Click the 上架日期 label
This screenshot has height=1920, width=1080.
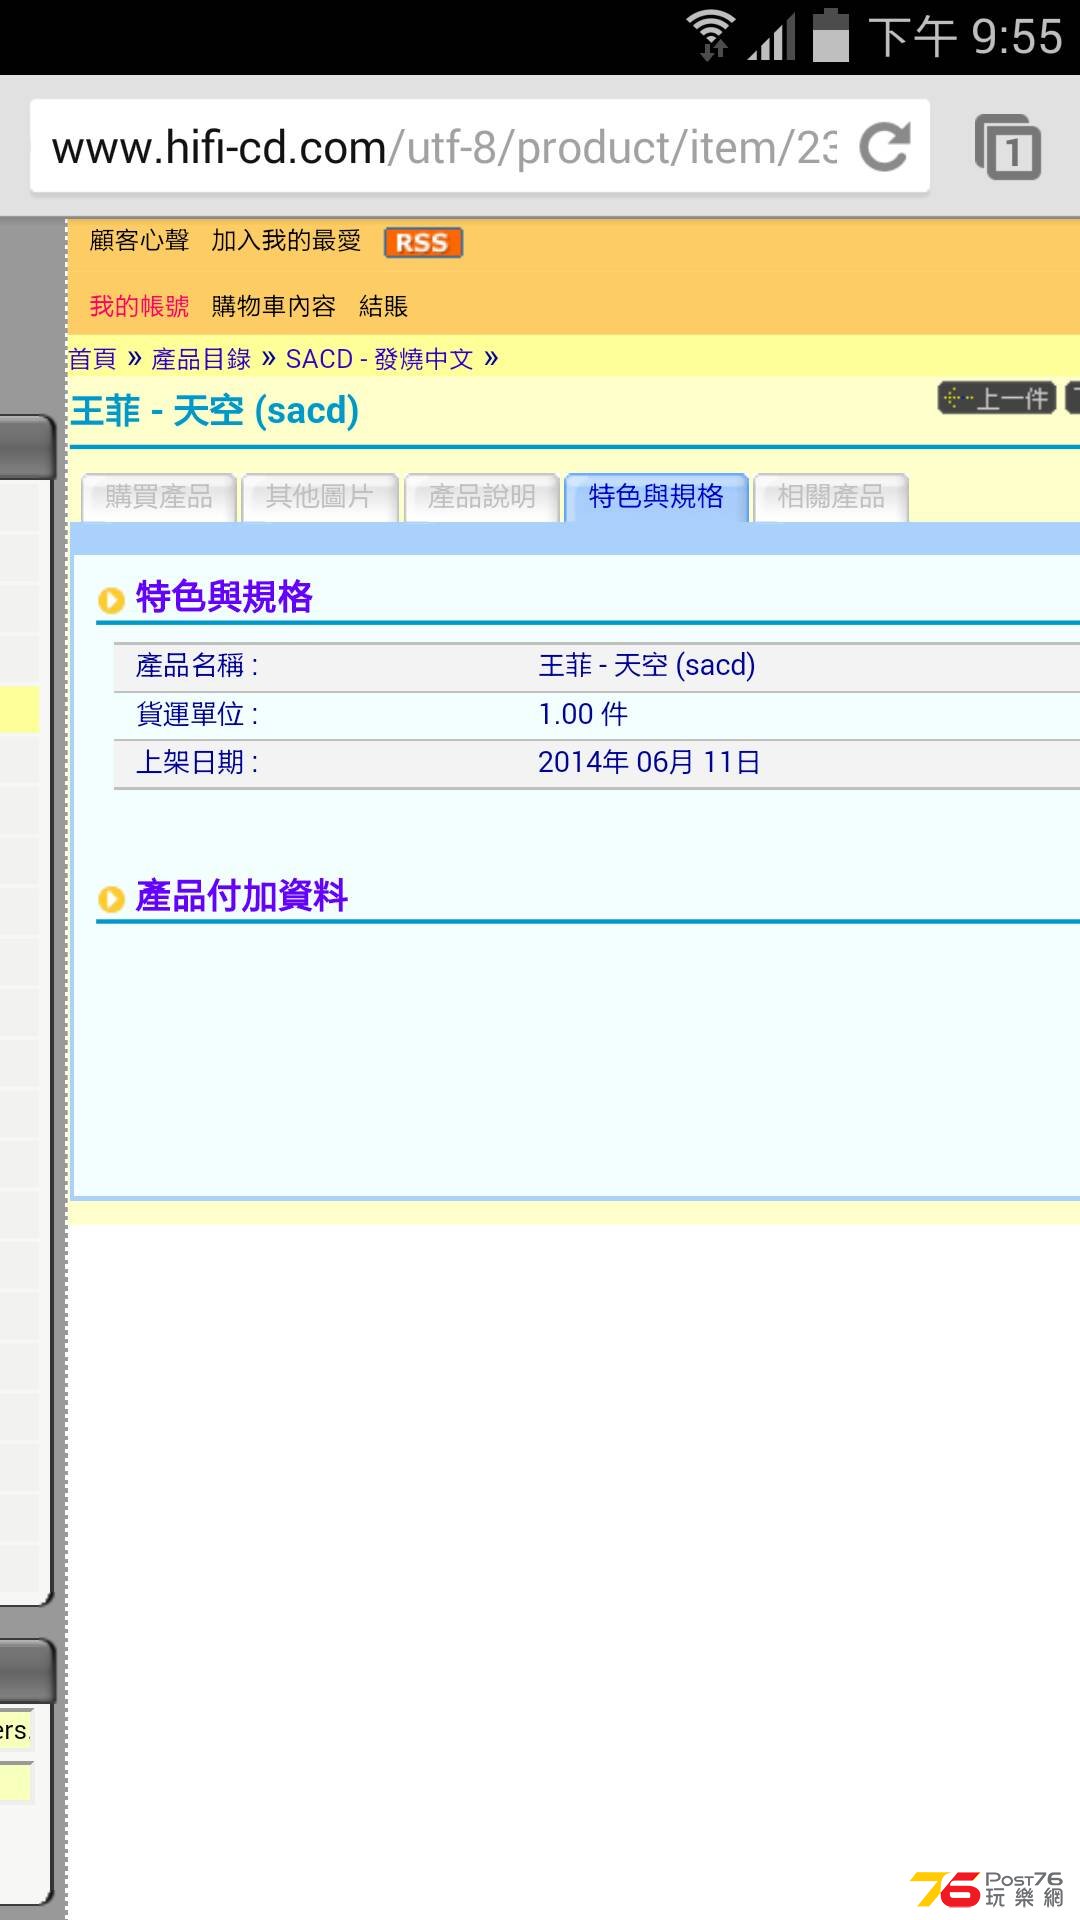(x=197, y=763)
